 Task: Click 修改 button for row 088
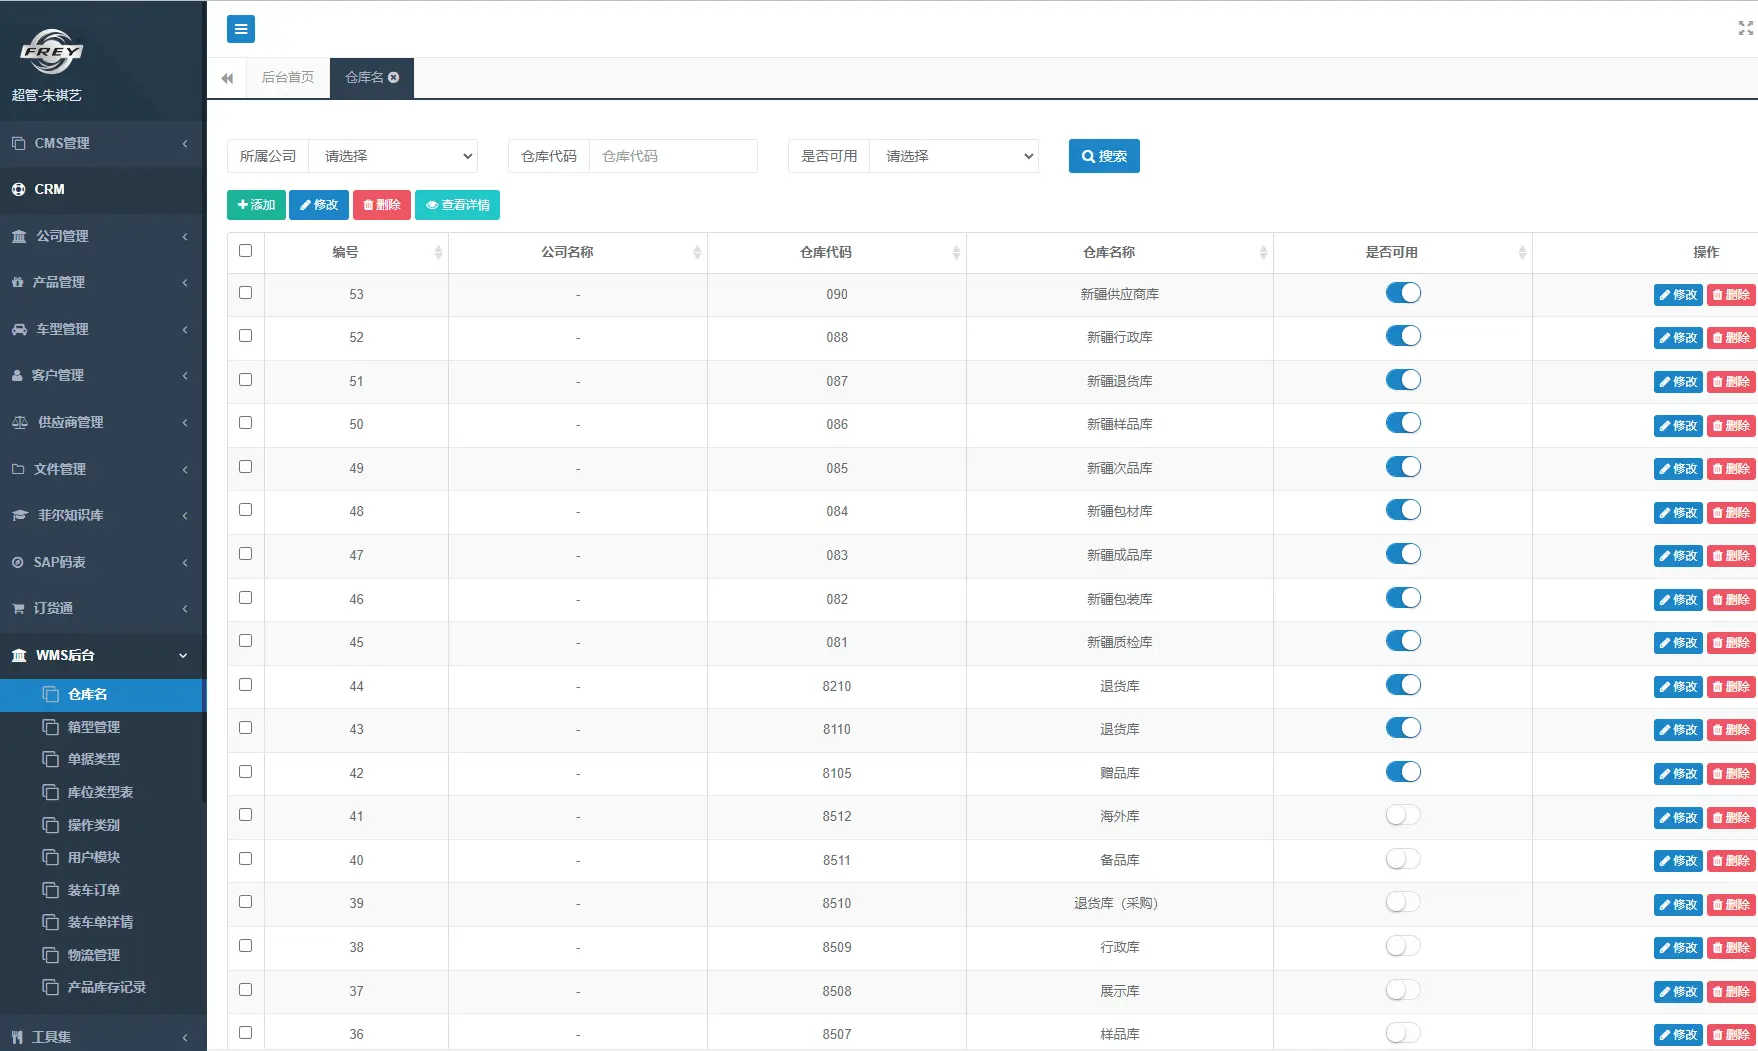[1678, 338]
